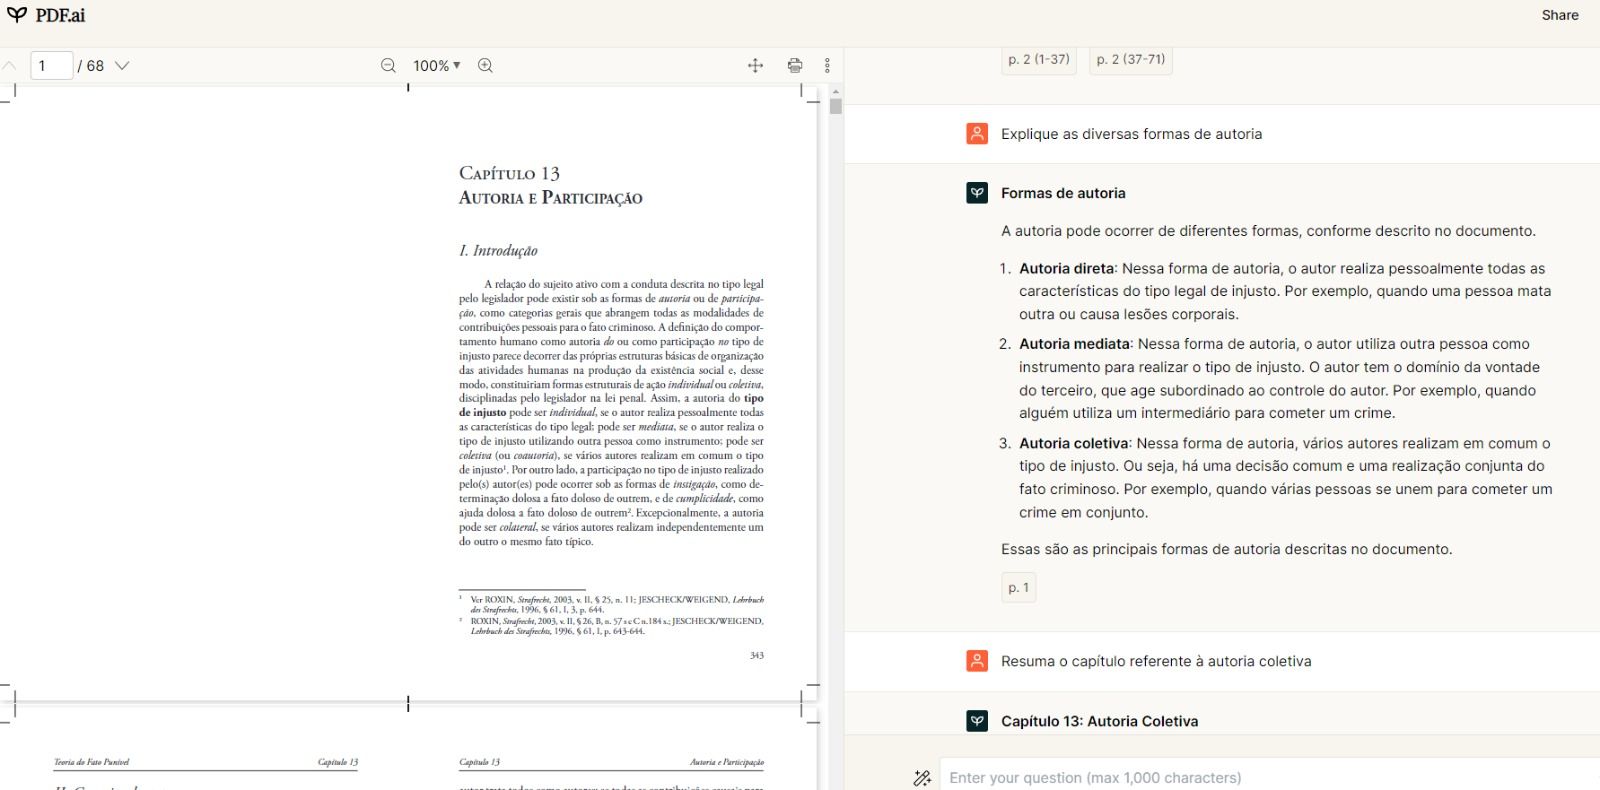Viewport: 1600px width, 790px height.
Task: Click the user avatar beside 'Resuma o capítulo'
Action: coord(977,661)
